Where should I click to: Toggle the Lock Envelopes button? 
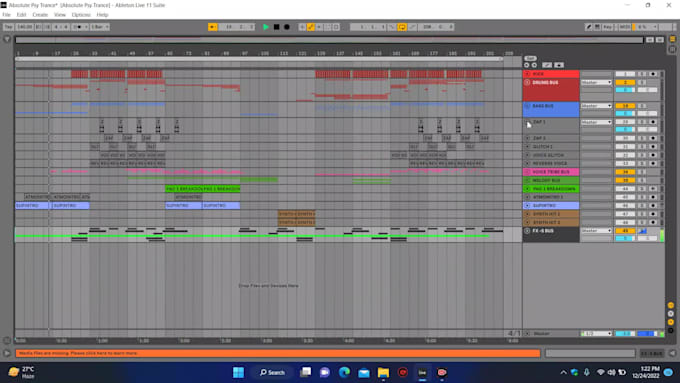tap(559, 65)
